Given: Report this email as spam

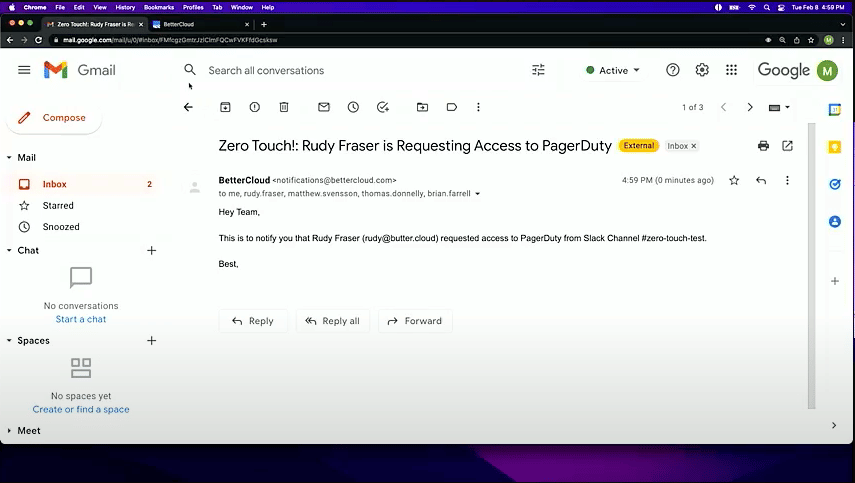Looking at the screenshot, I should coord(255,107).
